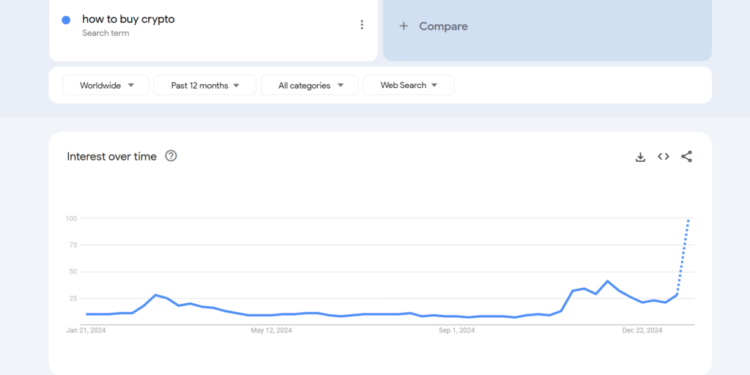Viewport: 750px width, 375px height.
Task: Click the 25 value on y-axis
Action: (73, 298)
